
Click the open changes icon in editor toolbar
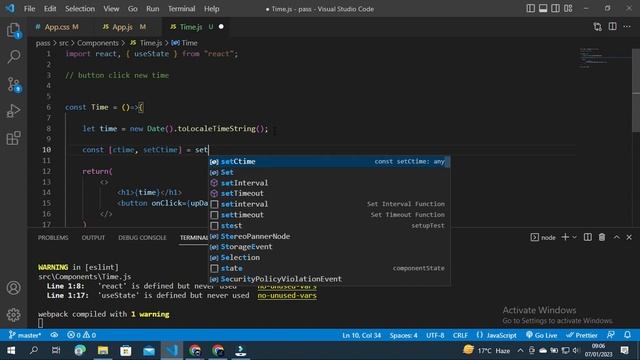(598, 27)
